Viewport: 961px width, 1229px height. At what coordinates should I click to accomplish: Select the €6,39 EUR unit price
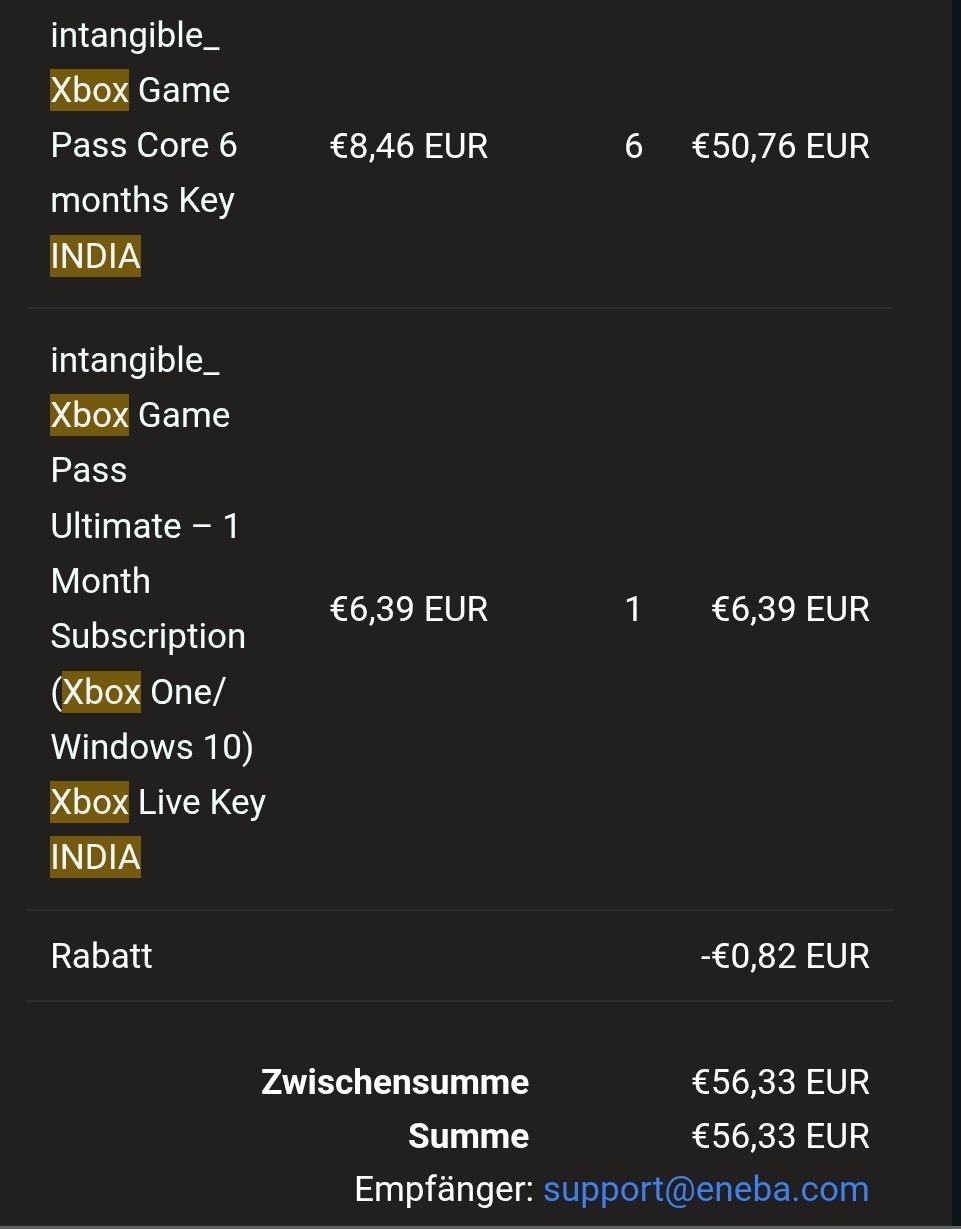coord(409,609)
